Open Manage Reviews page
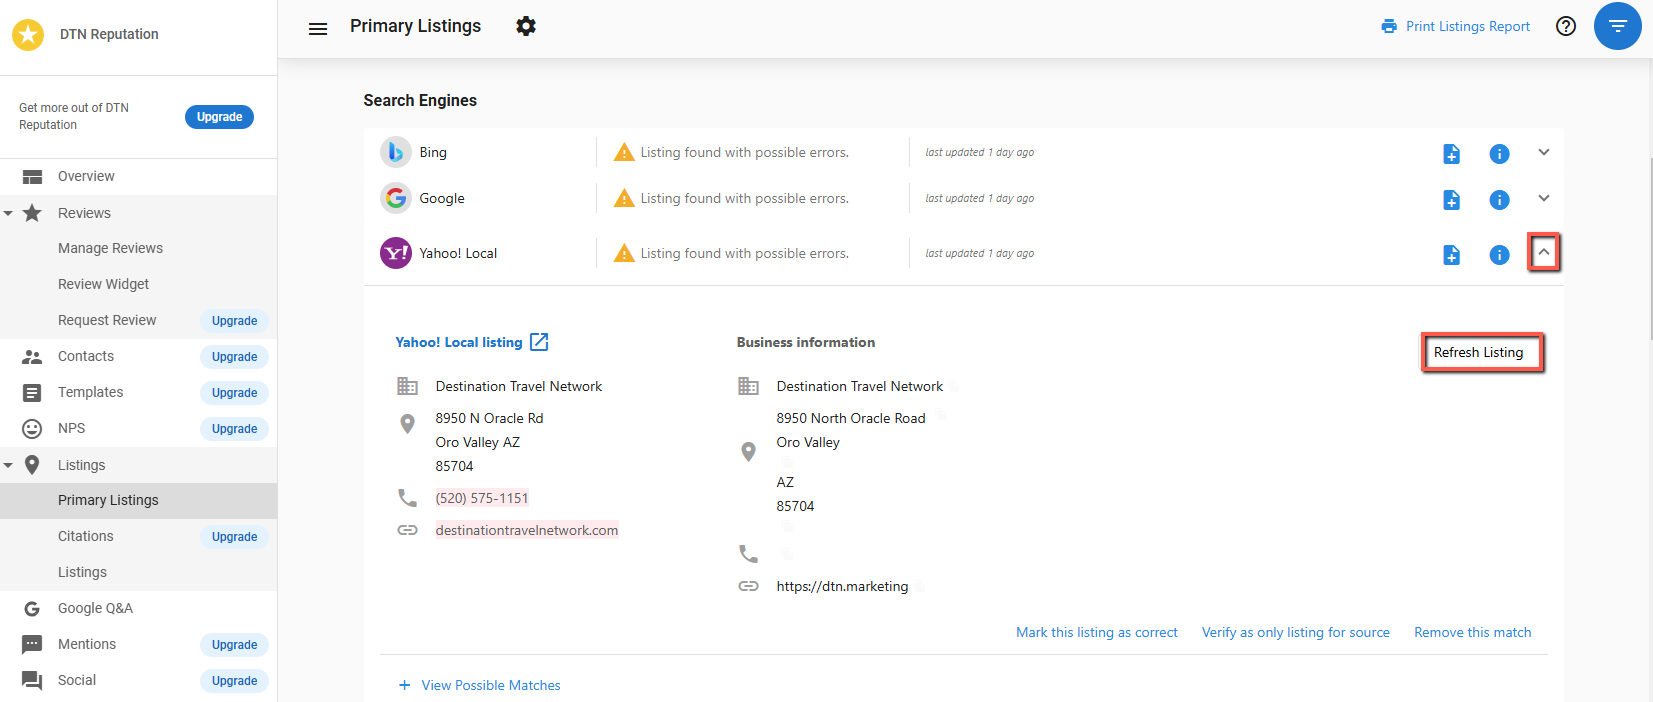1653x702 pixels. [110, 248]
